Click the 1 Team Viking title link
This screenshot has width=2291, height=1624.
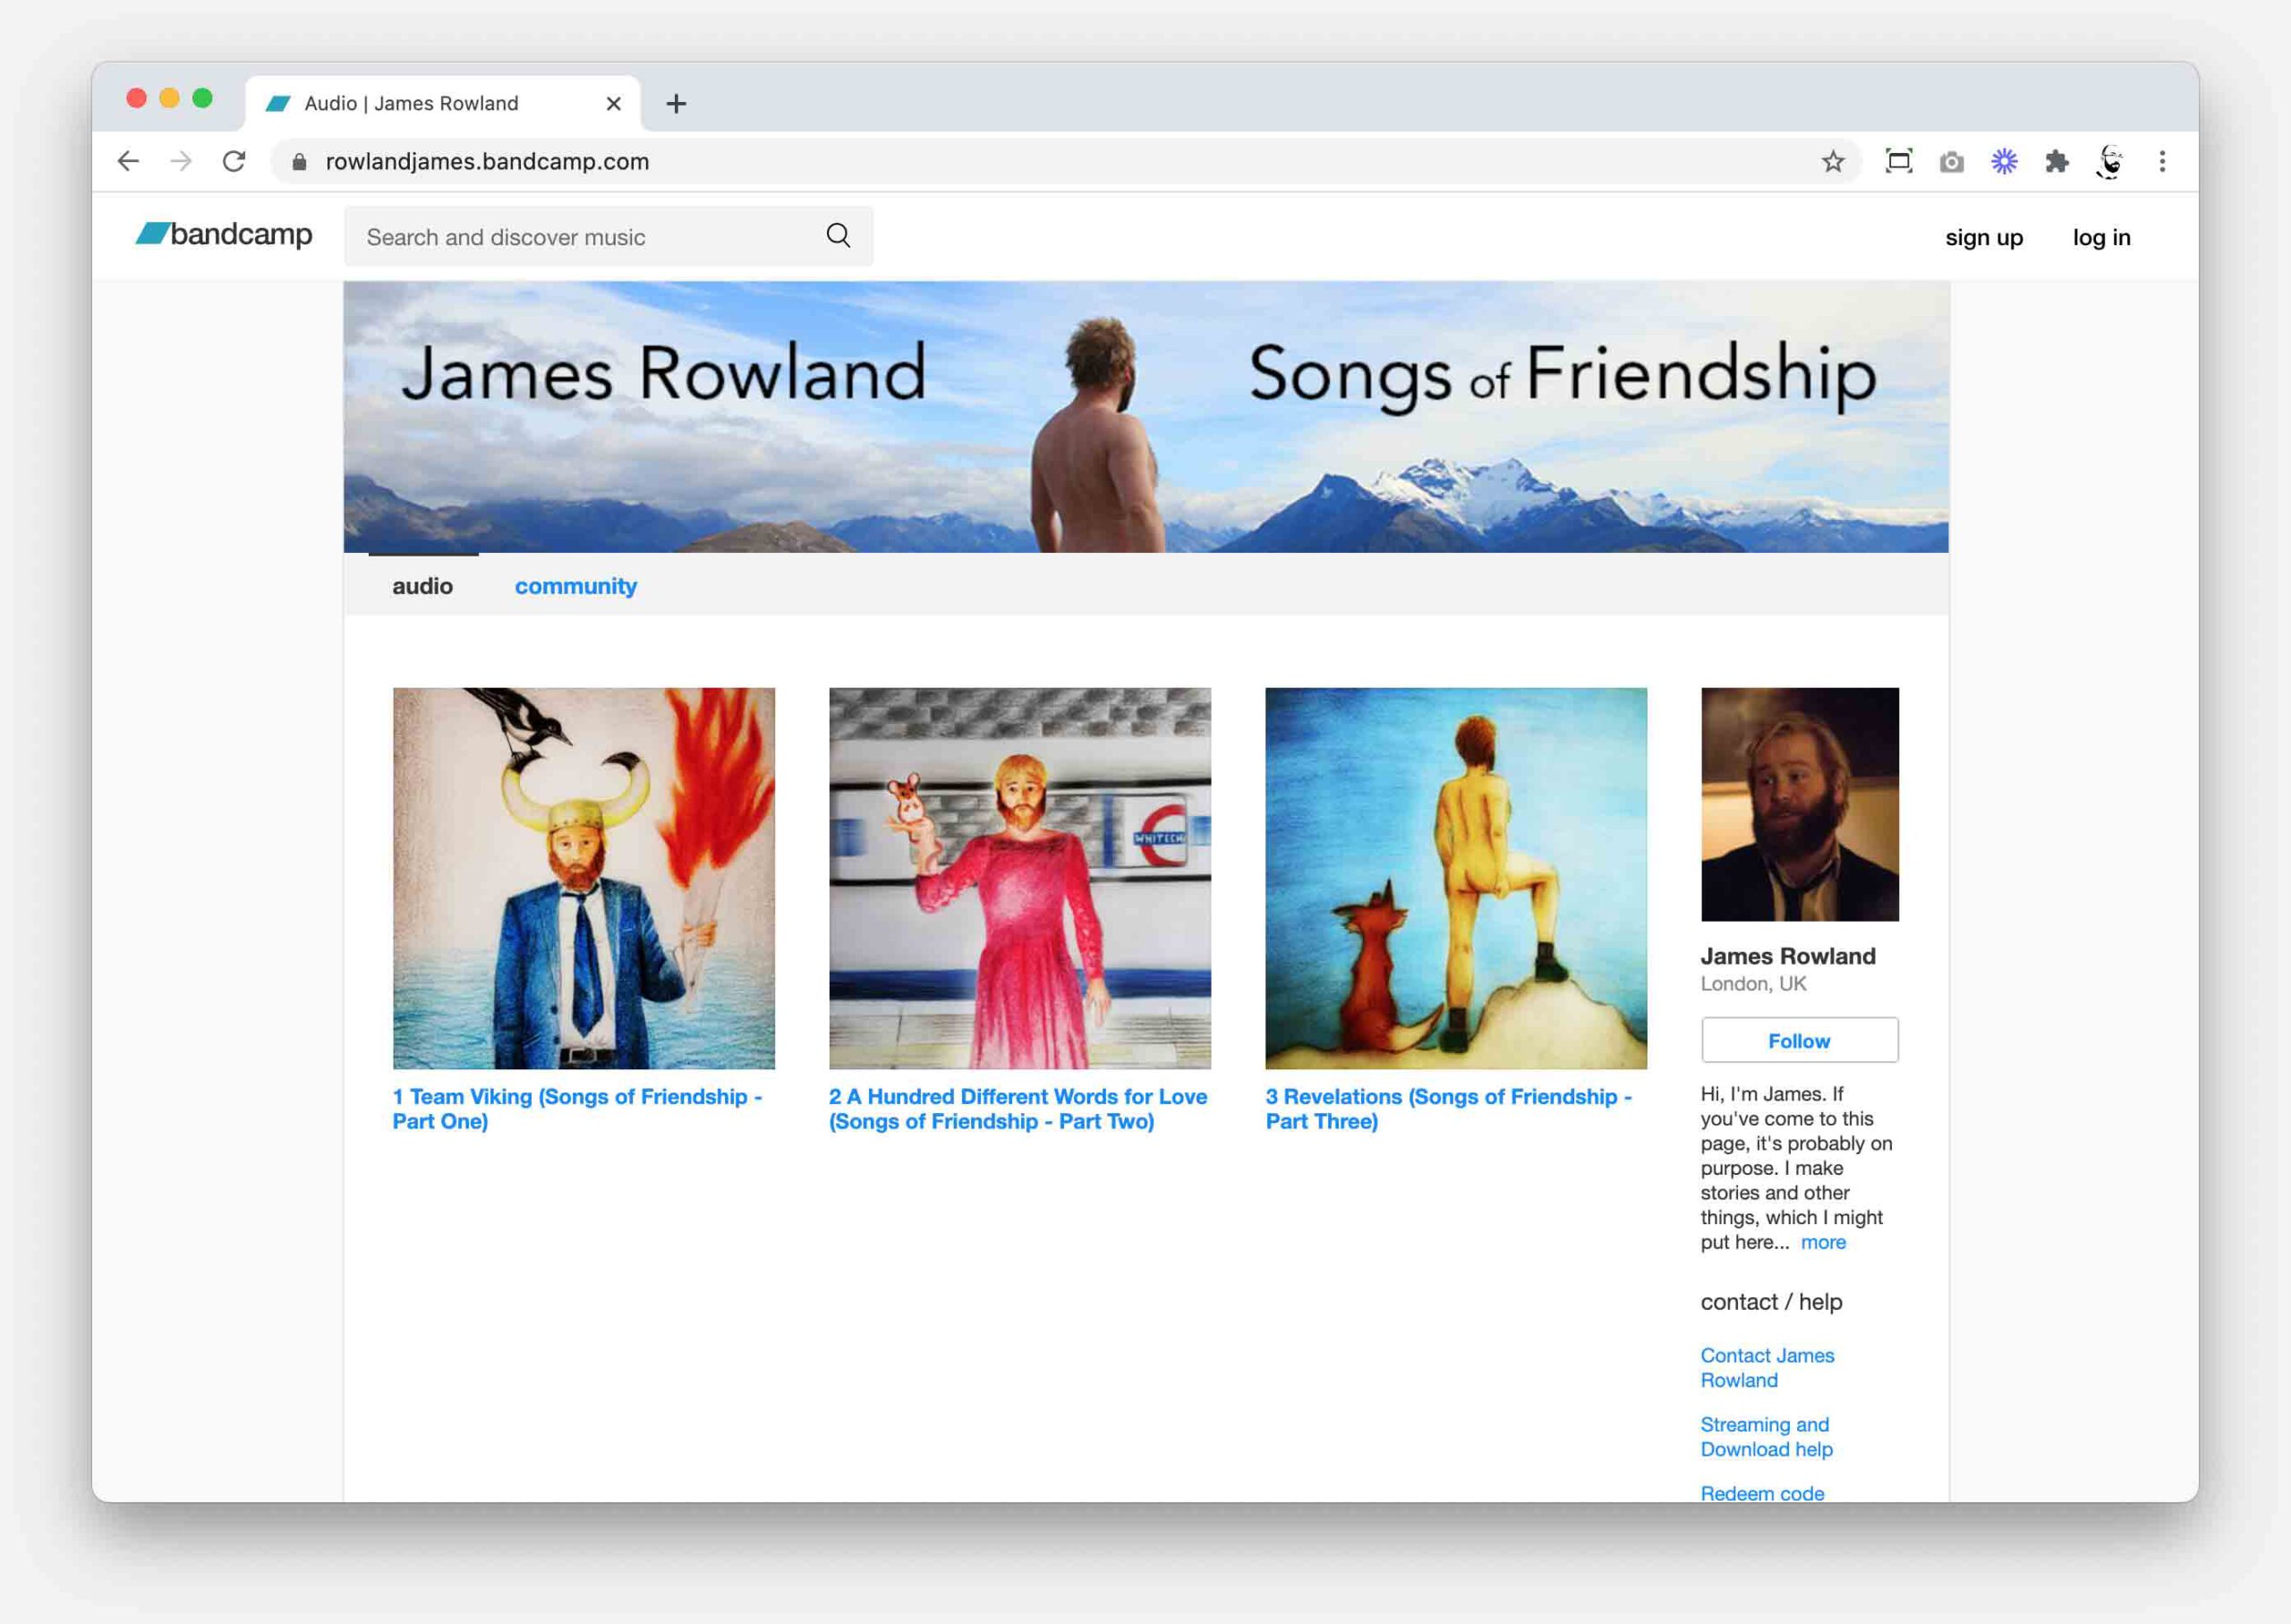[577, 1109]
